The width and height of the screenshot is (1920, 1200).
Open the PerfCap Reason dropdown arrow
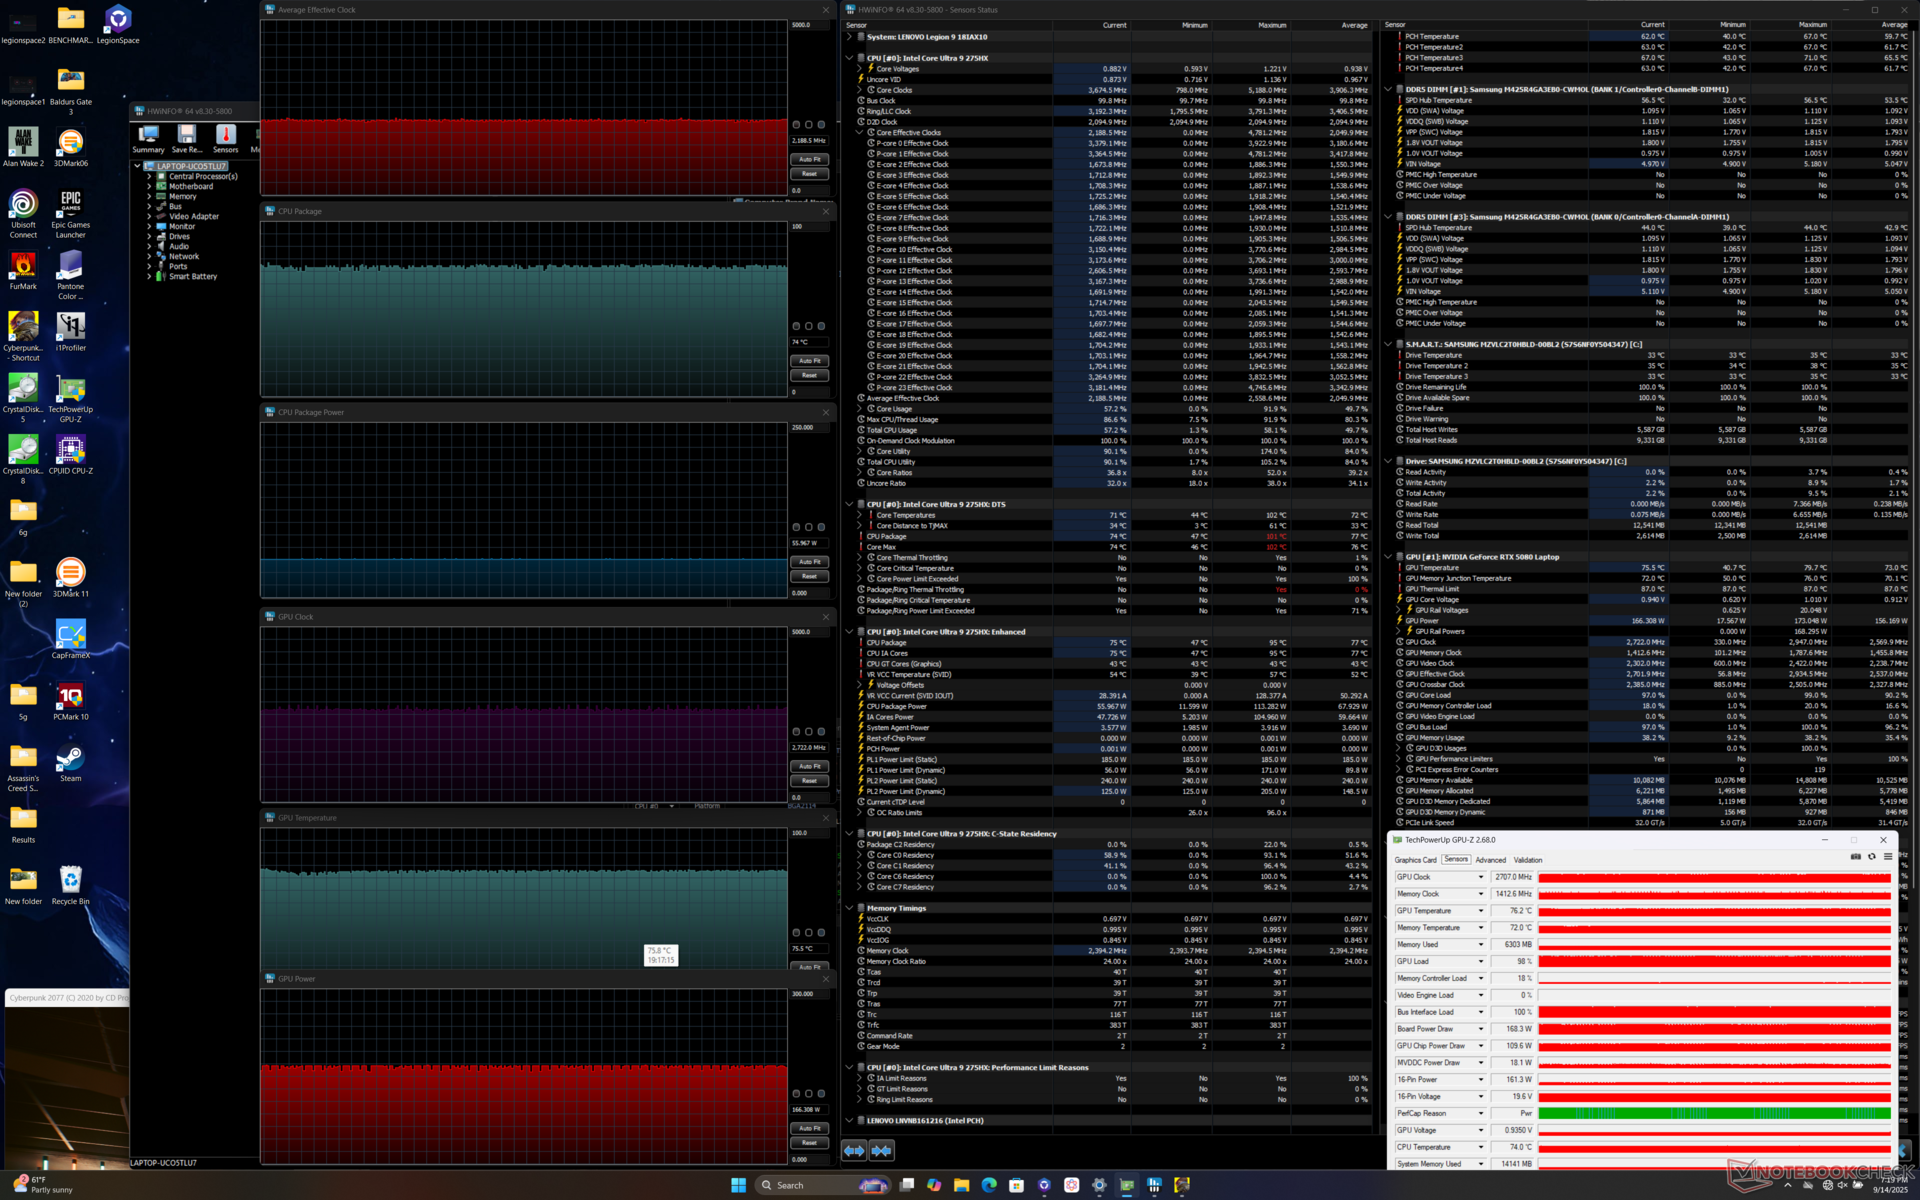coord(1481,1113)
